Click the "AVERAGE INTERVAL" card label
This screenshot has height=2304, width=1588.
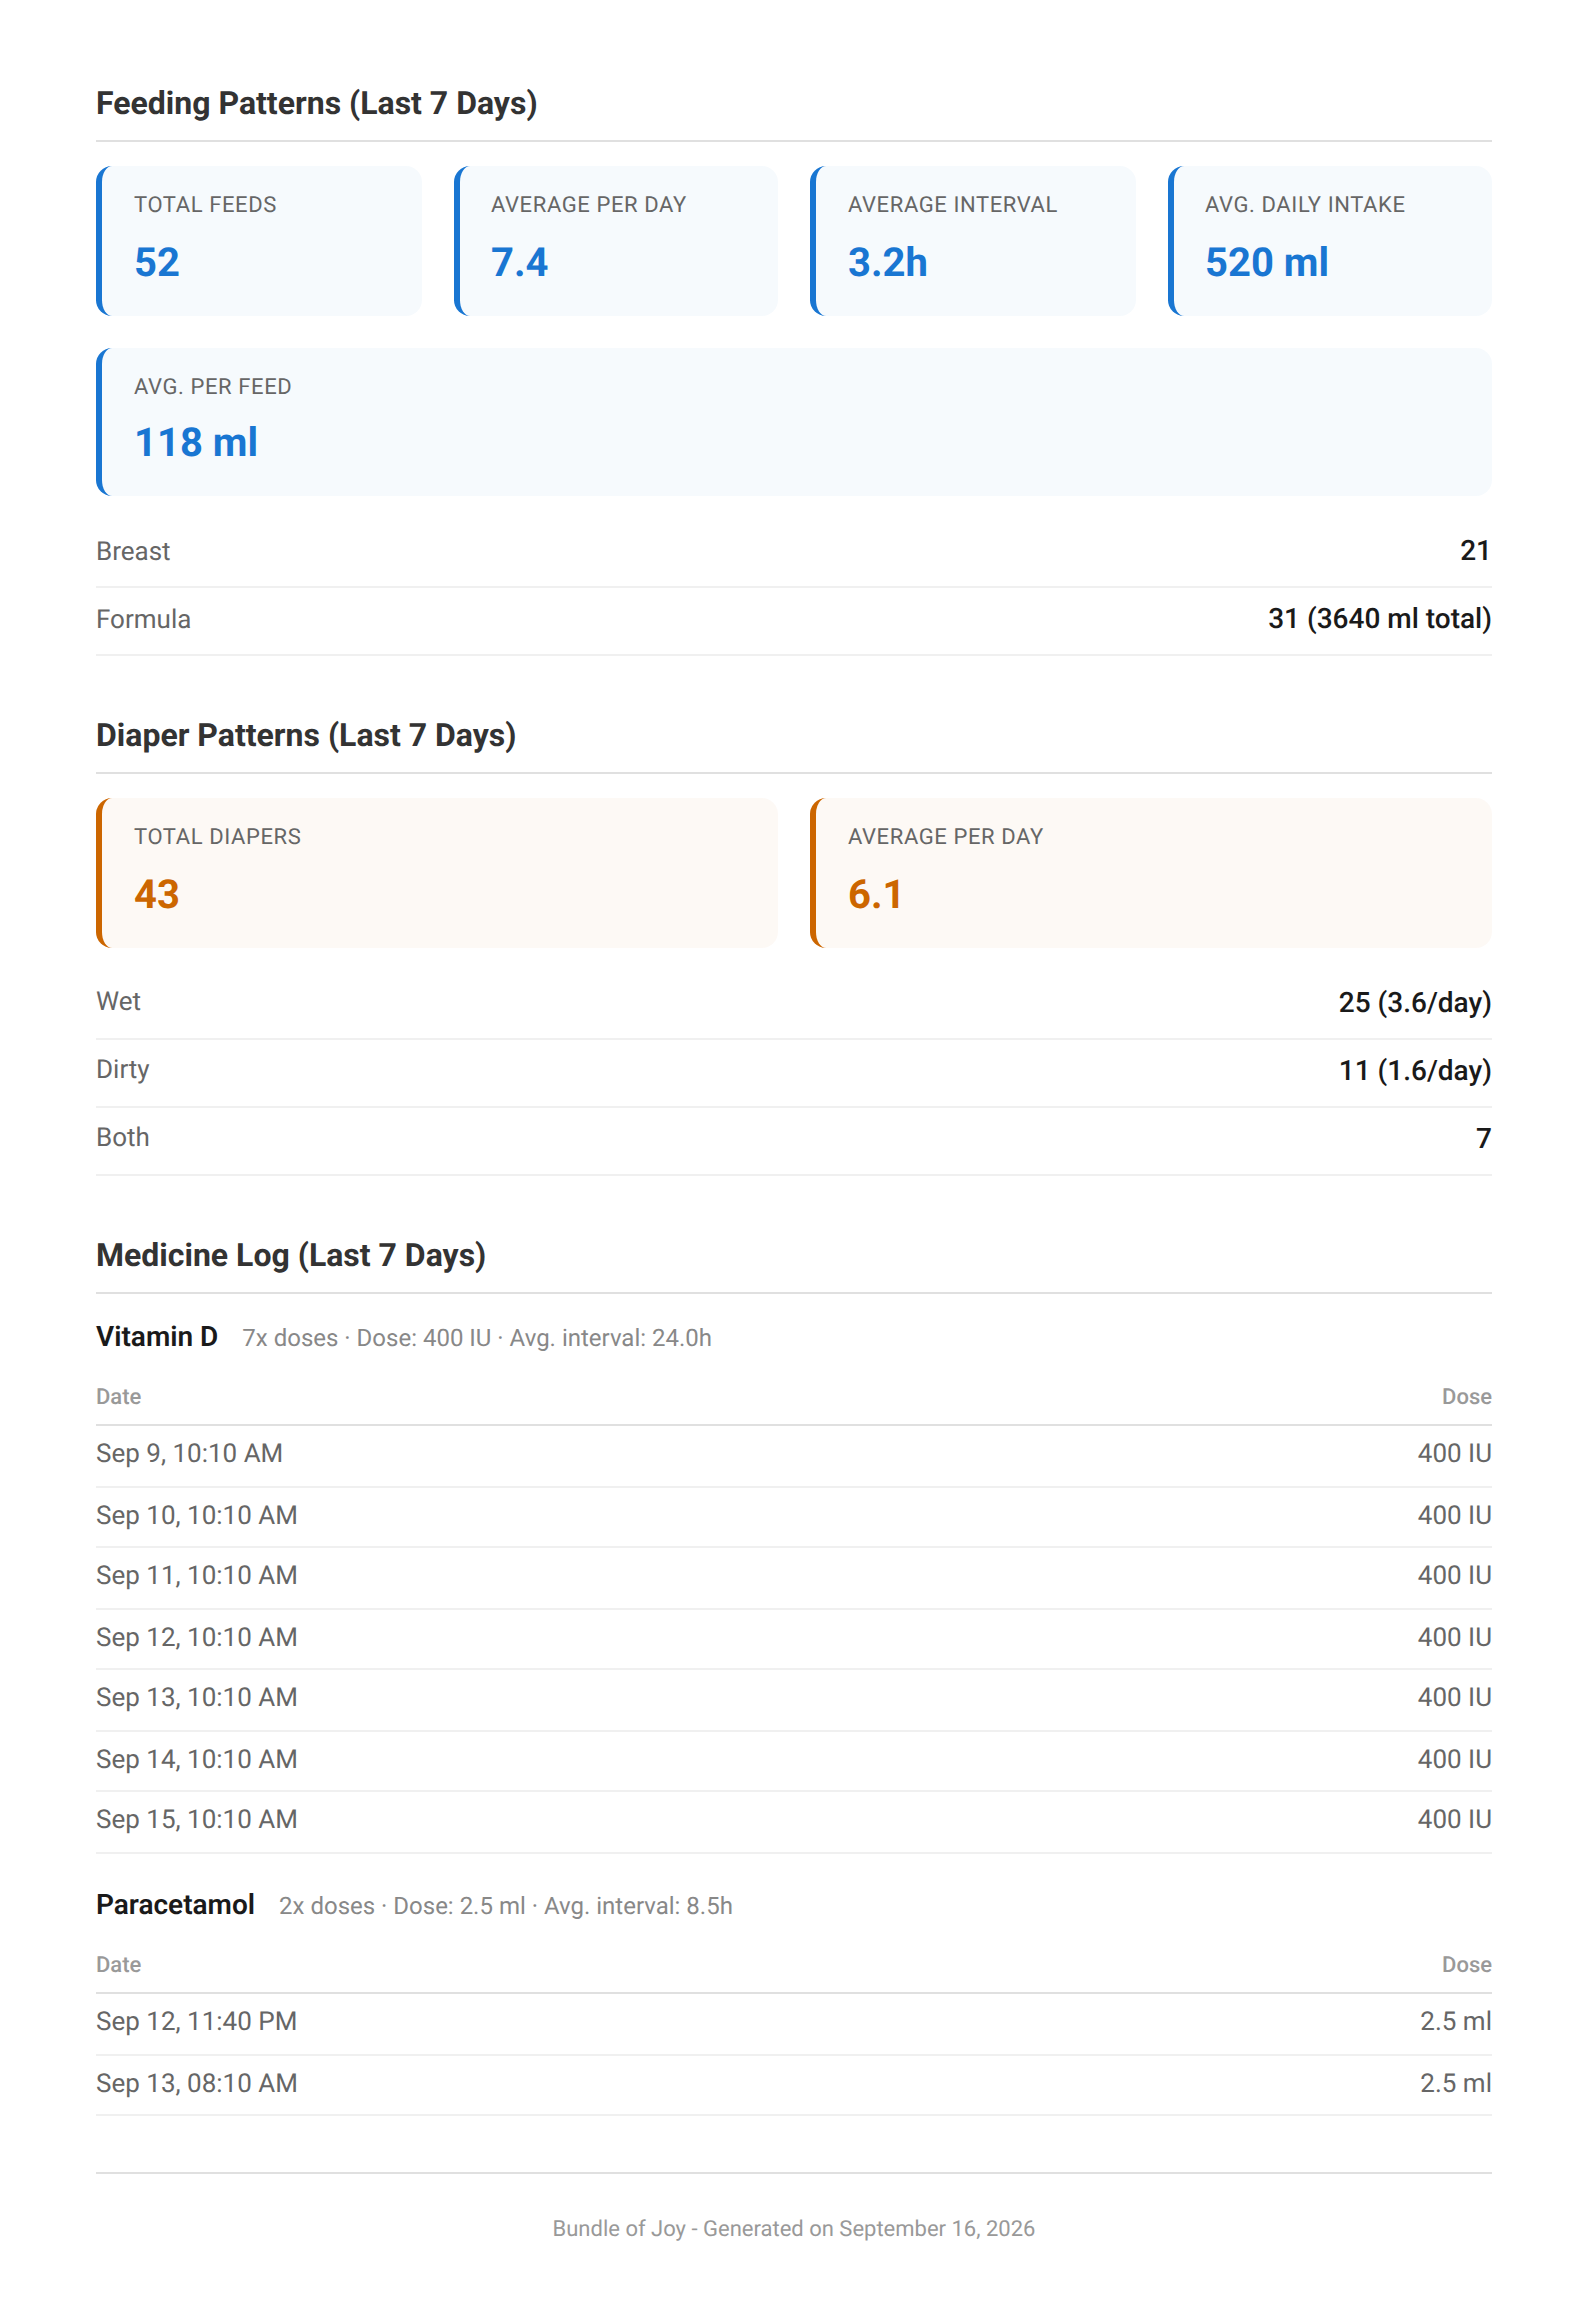[952, 205]
